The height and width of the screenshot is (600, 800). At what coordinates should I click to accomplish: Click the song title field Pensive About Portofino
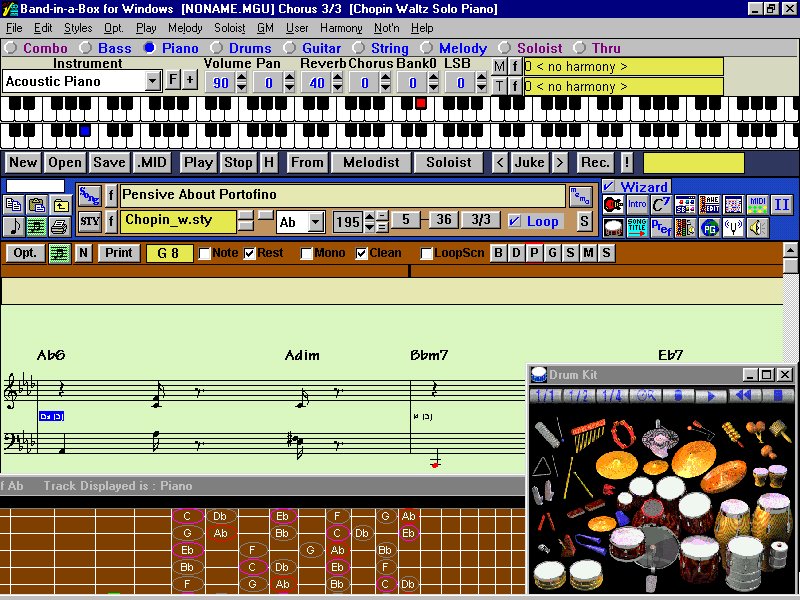click(342, 195)
